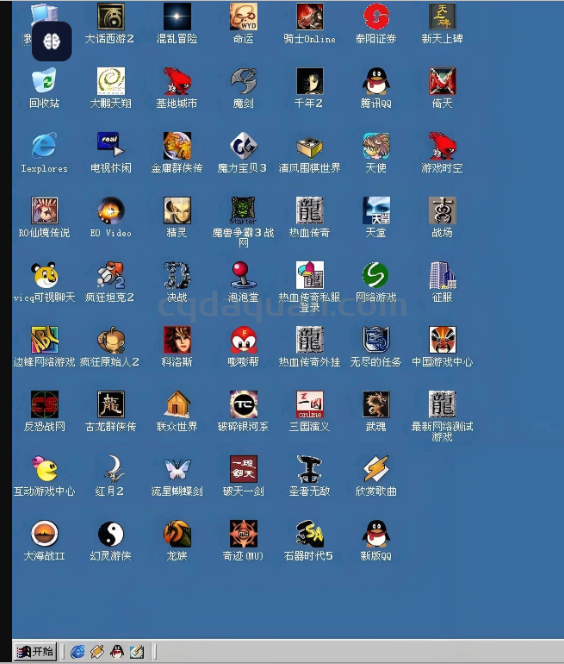Click QQ penguin quick launch icon
Viewport: 564px width, 664px height.
coord(117,651)
